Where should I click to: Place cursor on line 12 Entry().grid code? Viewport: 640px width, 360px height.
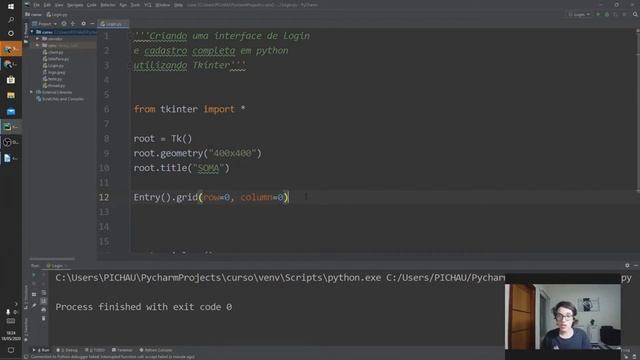[x=211, y=198]
